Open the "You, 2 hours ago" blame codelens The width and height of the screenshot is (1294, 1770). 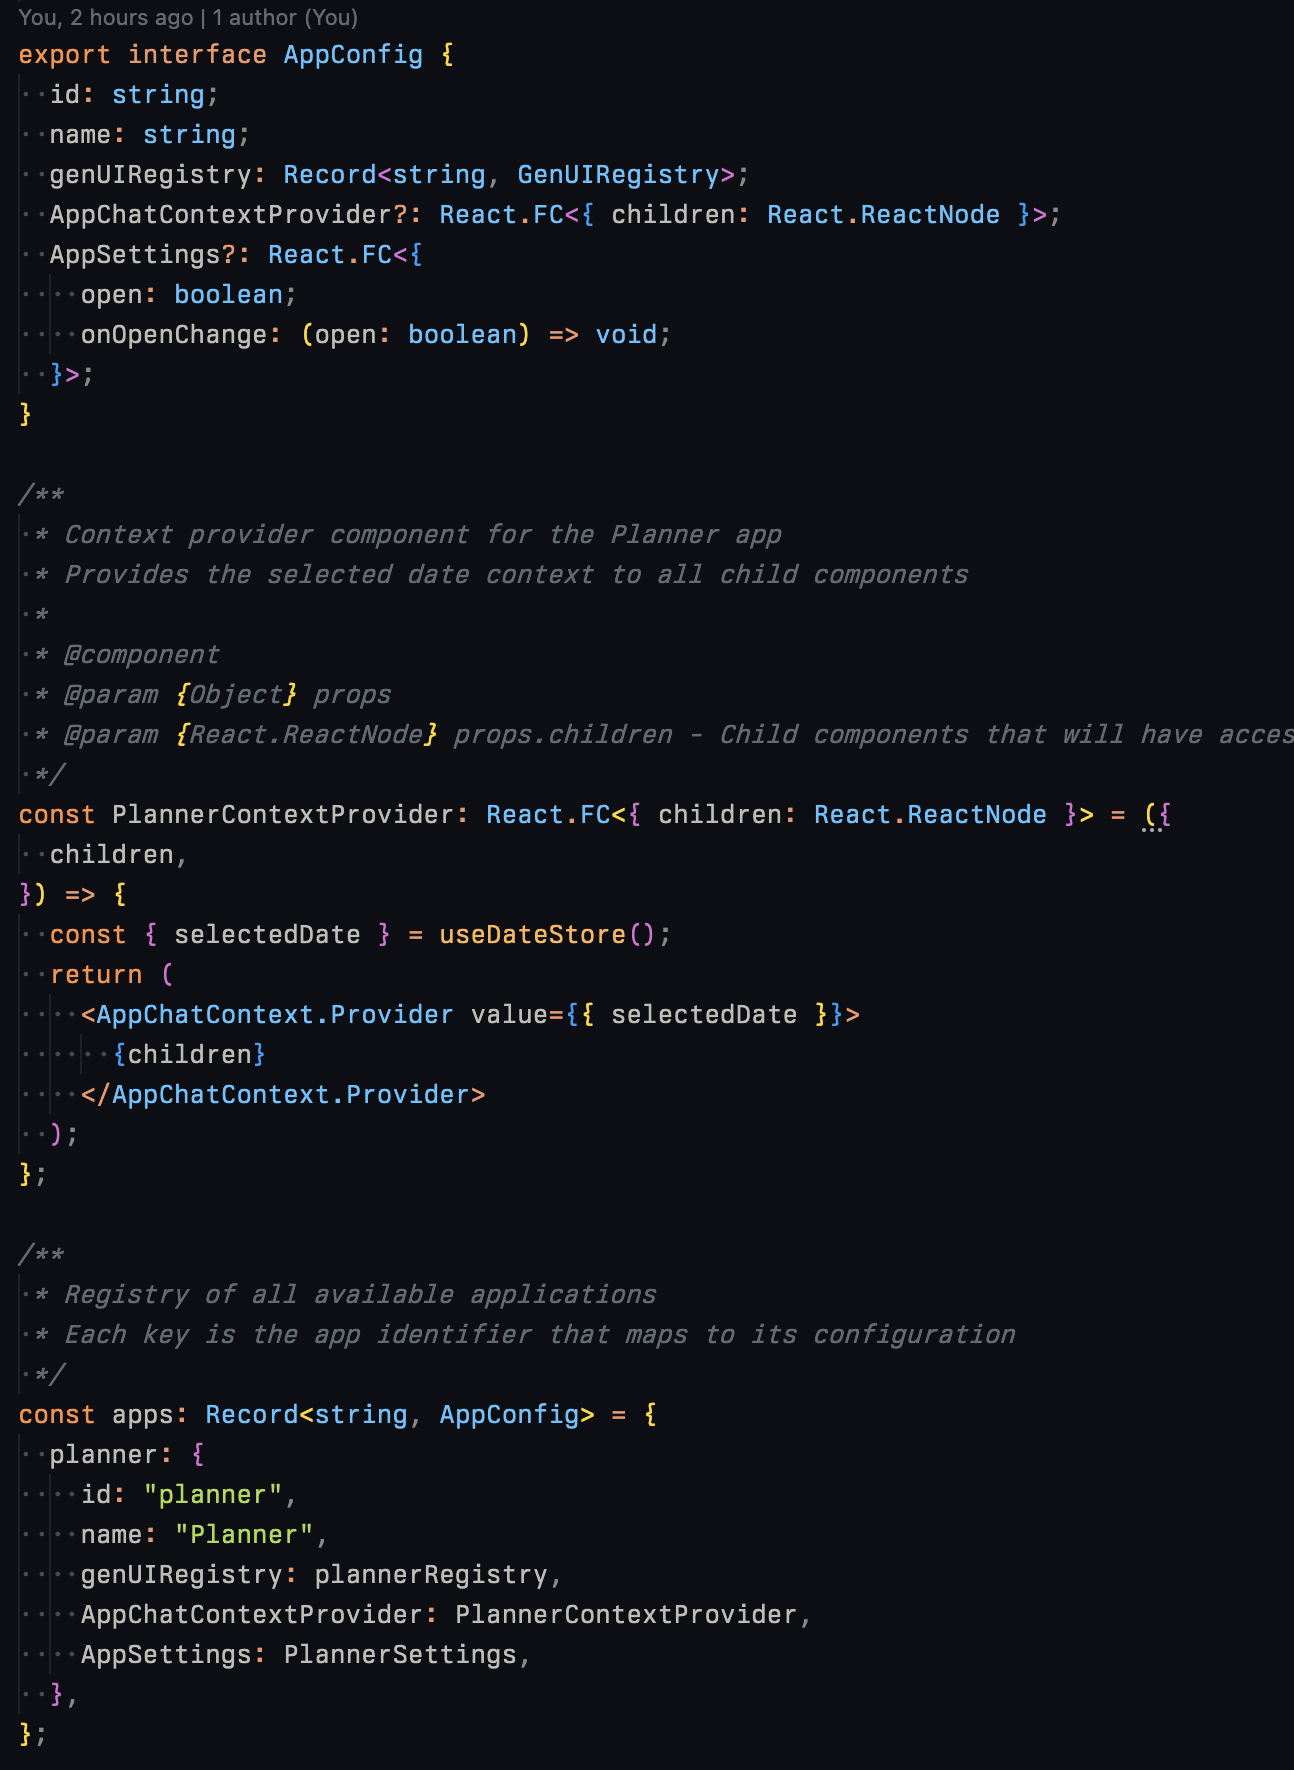pos(106,17)
